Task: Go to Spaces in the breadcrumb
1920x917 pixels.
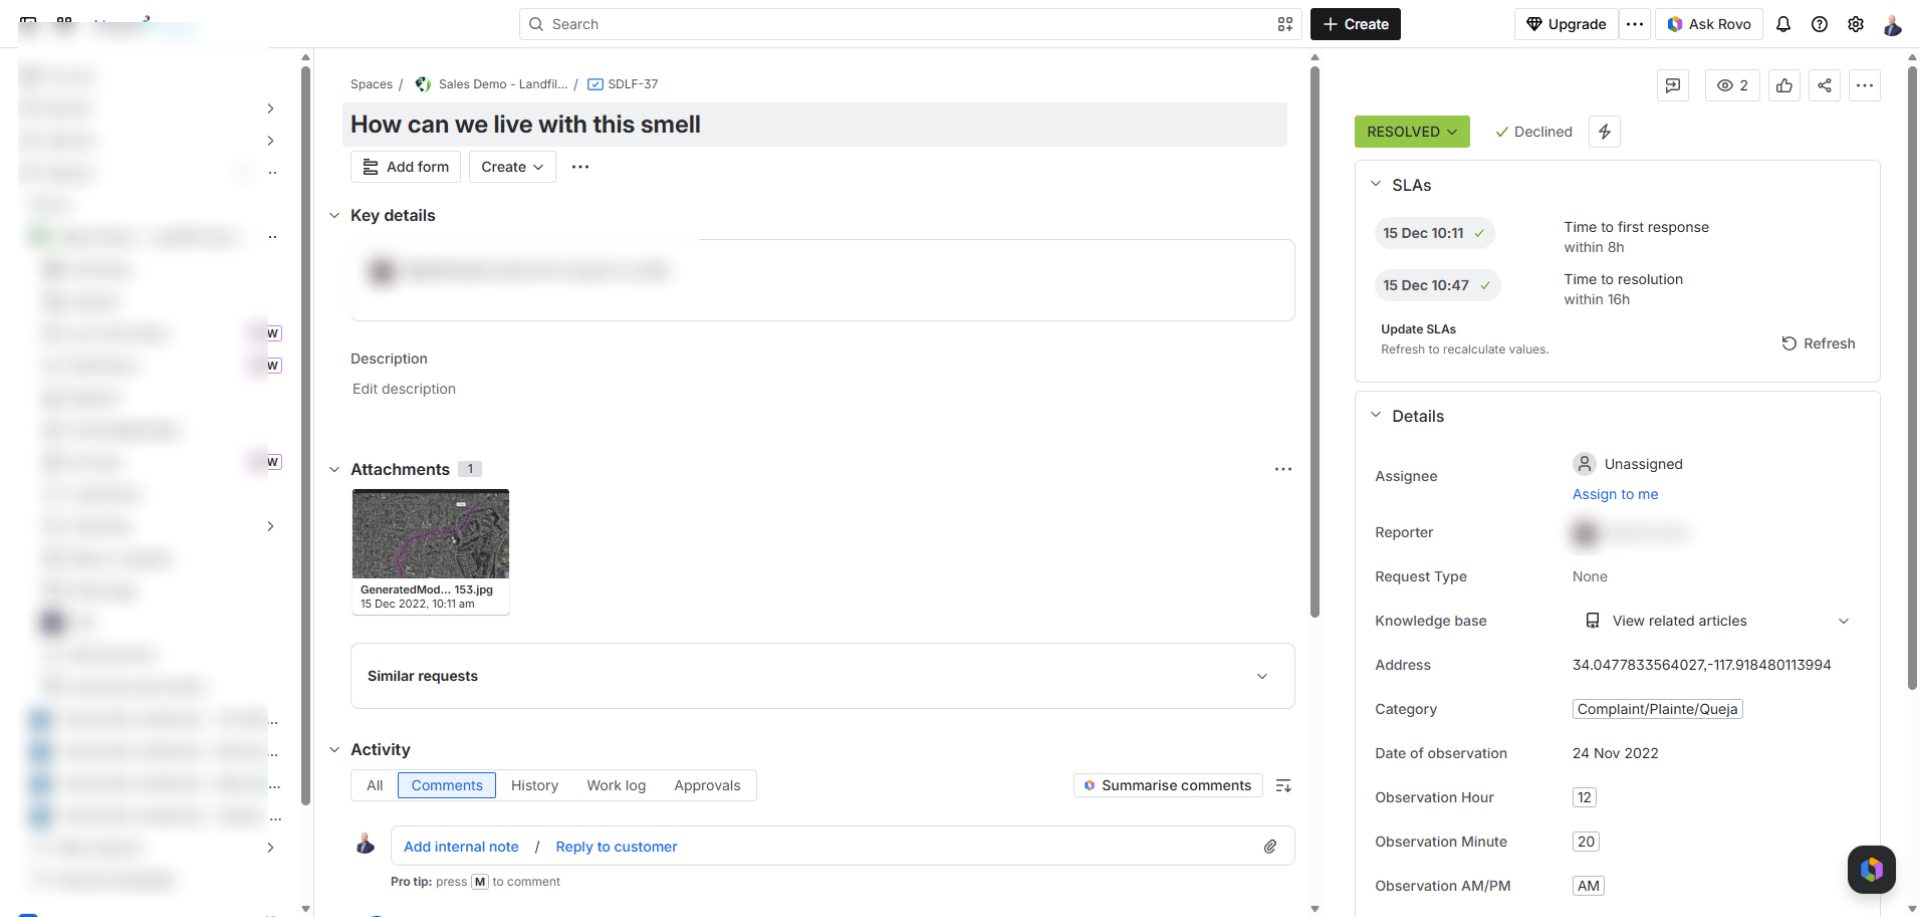Action: click(371, 84)
